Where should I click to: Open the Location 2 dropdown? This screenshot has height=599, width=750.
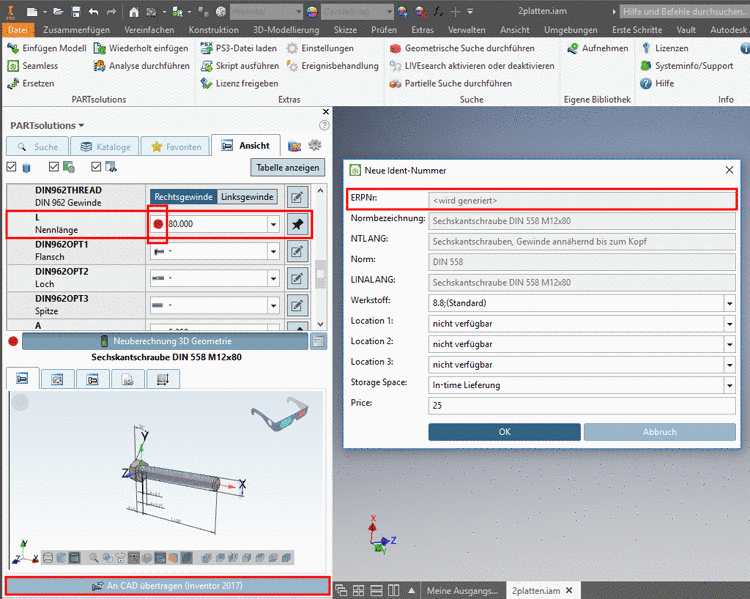pos(729,344)
